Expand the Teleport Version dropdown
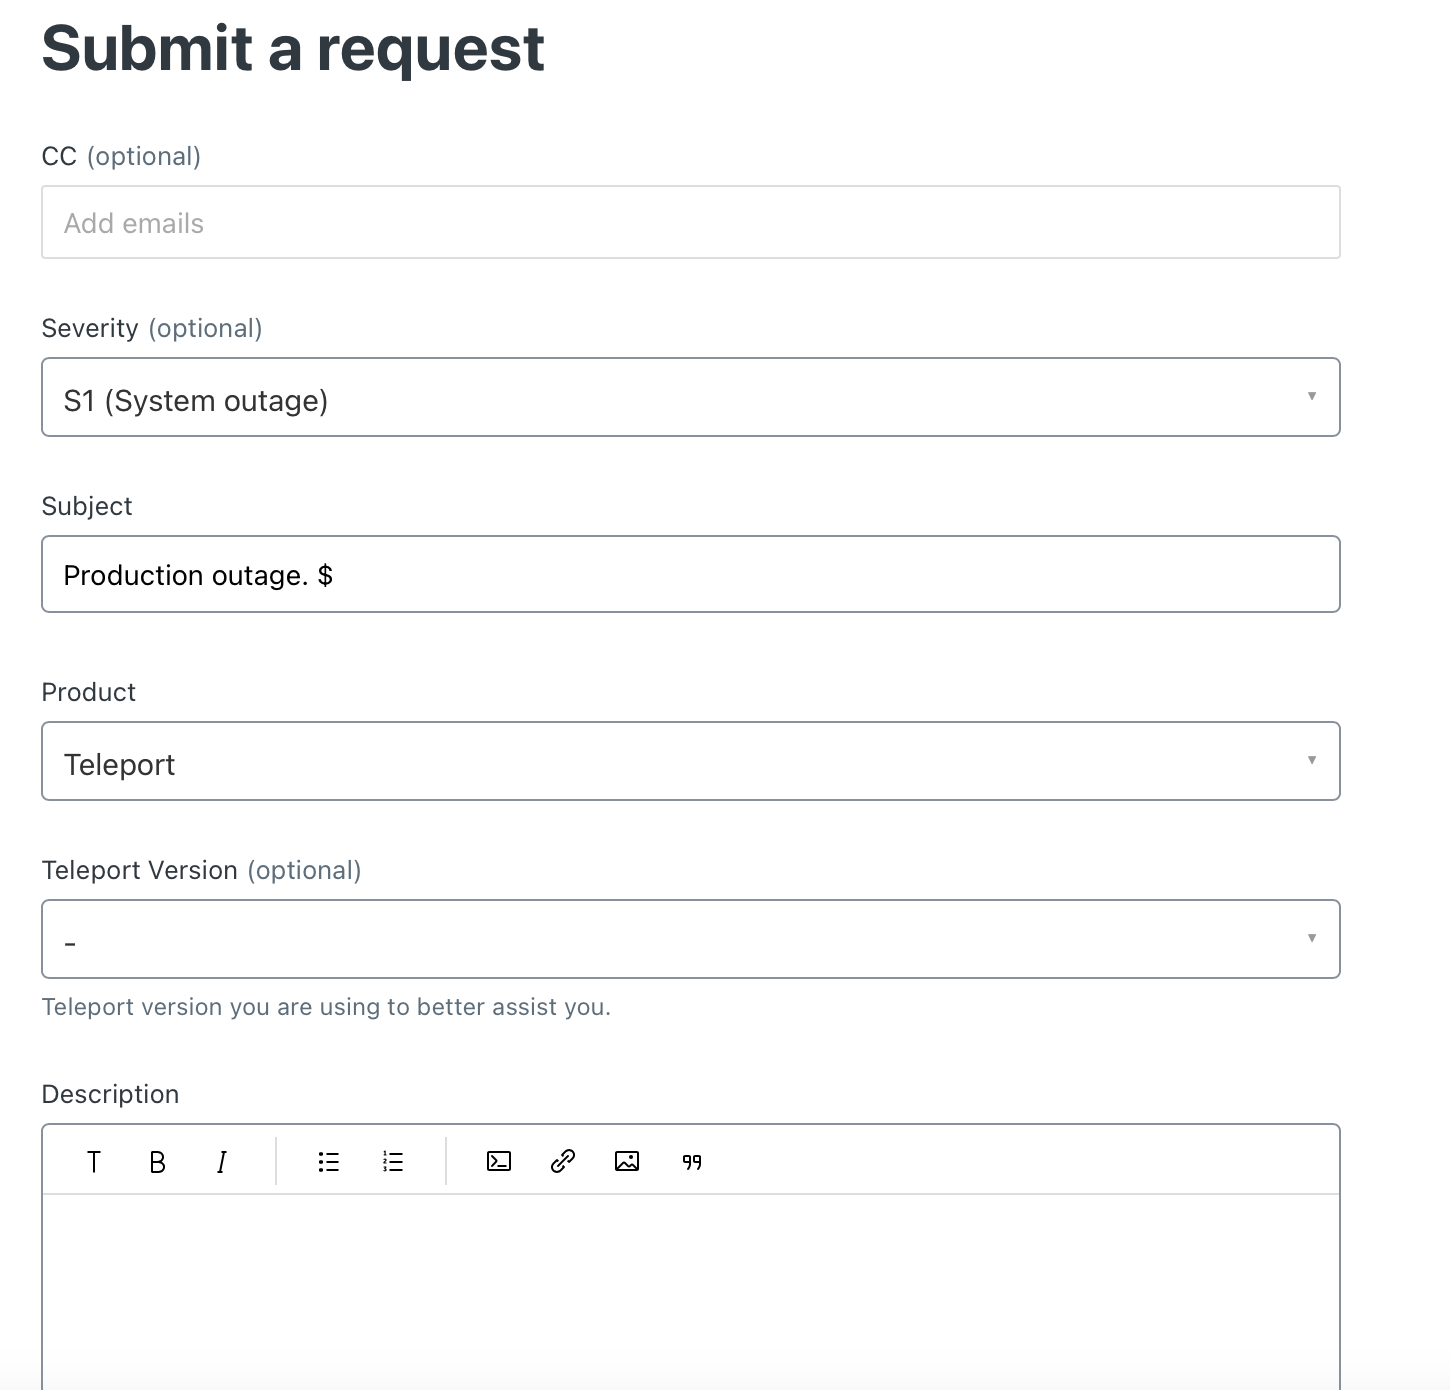 tap(691, 939)
